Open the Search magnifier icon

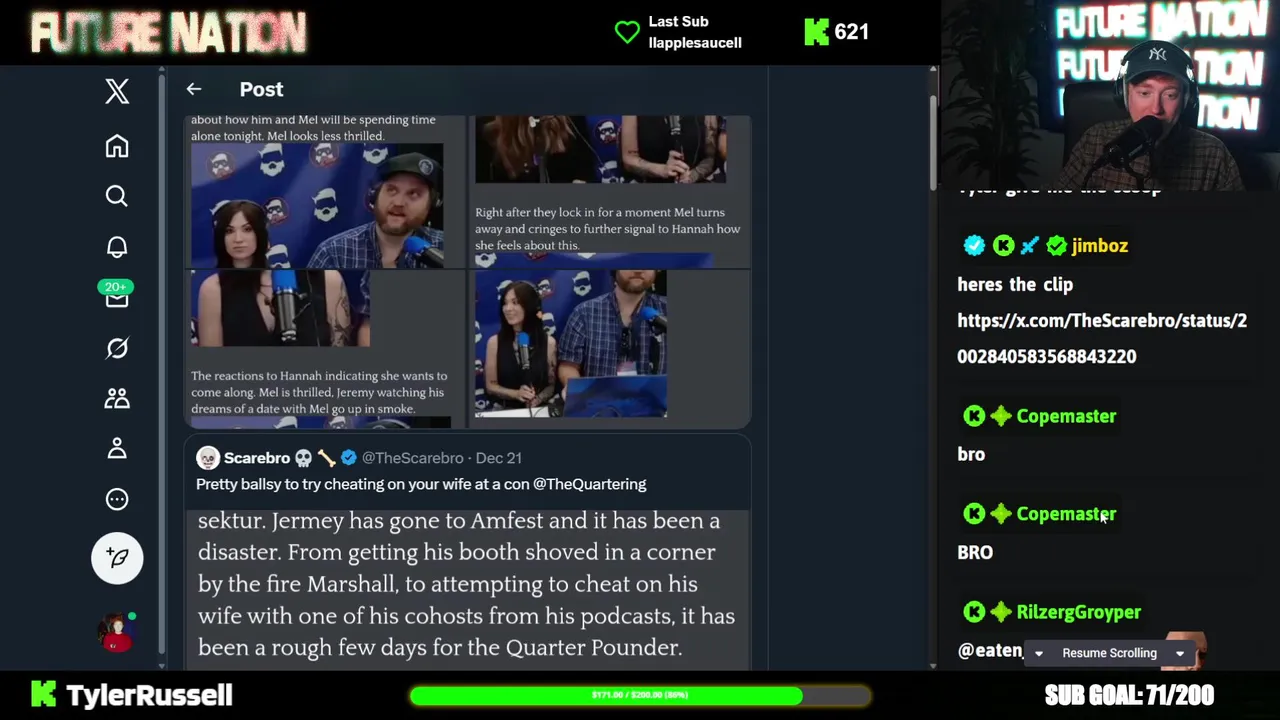117,196
